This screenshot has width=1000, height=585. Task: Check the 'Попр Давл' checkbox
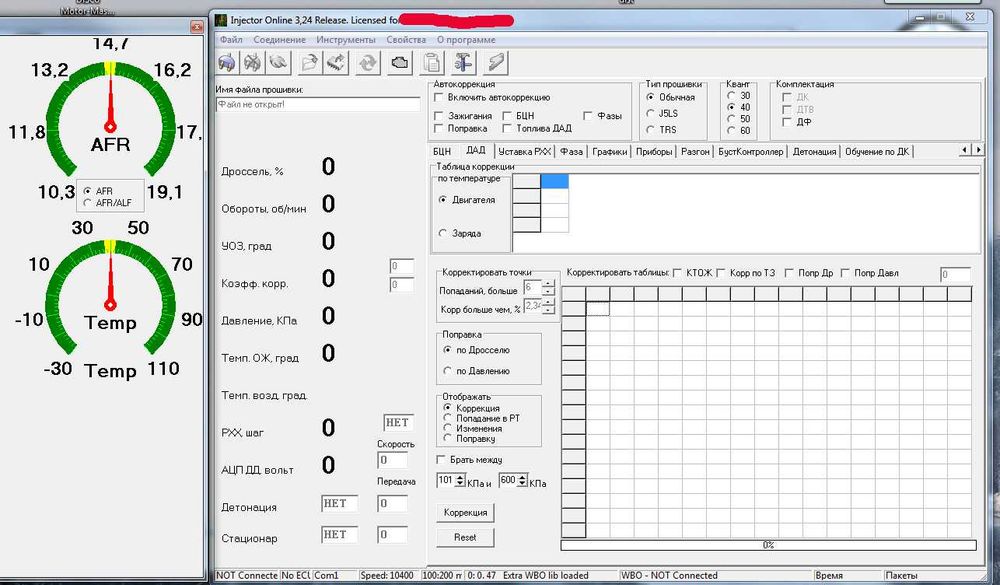(x=845, y=273)
